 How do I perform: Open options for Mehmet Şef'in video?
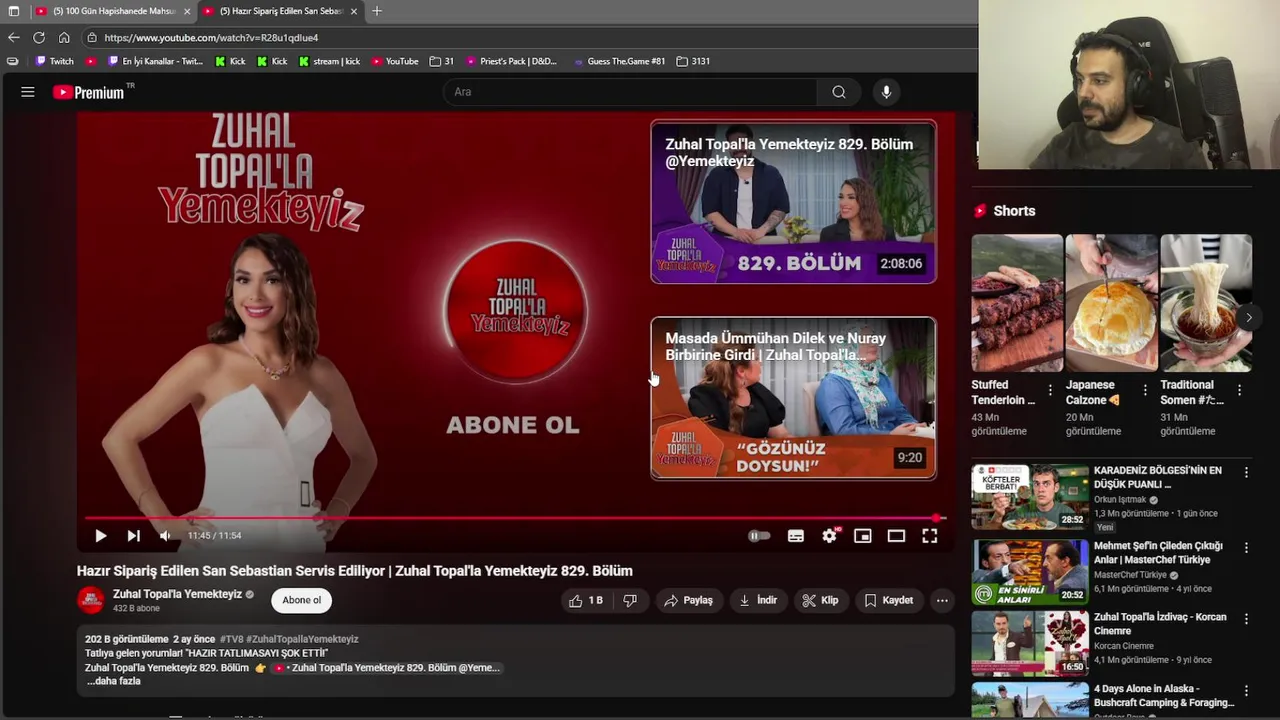point(1246,547)
